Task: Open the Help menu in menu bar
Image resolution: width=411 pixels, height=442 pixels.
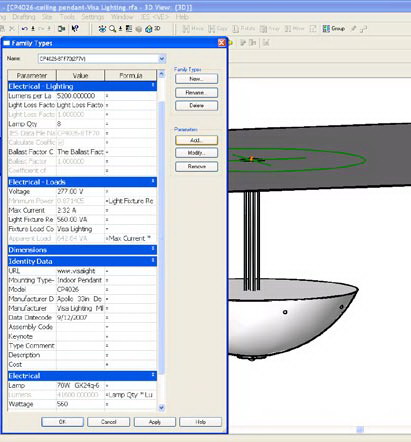Action: [182, 17]
